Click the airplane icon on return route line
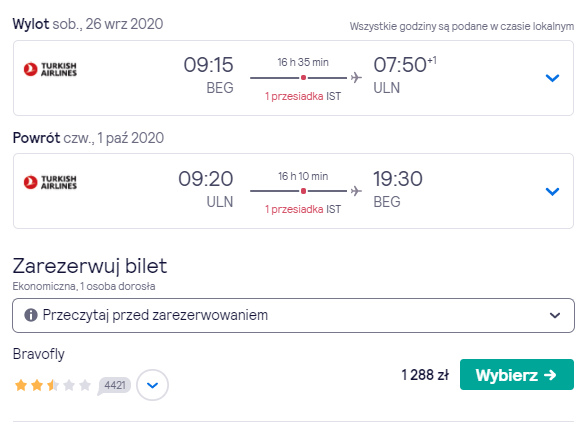588x429 pixels. (356, 191)
